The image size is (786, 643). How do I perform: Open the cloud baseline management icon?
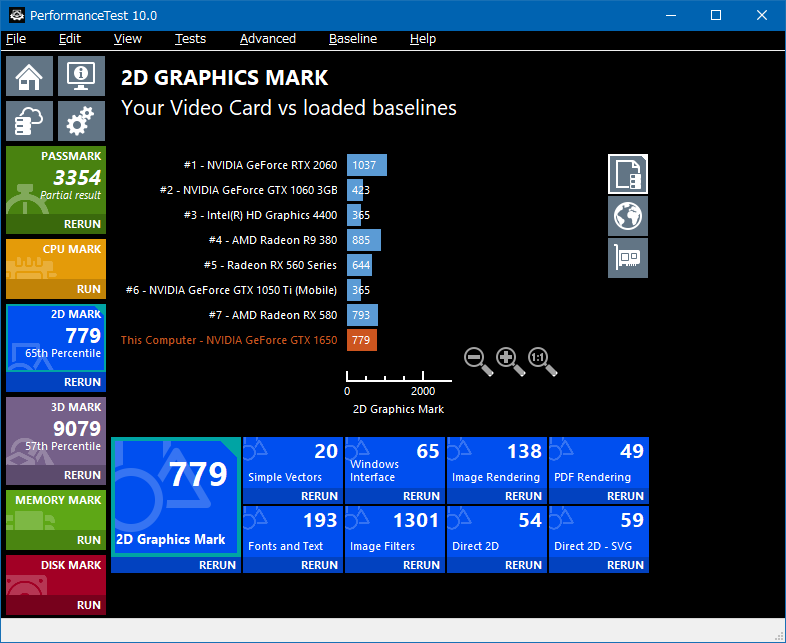[30, 121]
